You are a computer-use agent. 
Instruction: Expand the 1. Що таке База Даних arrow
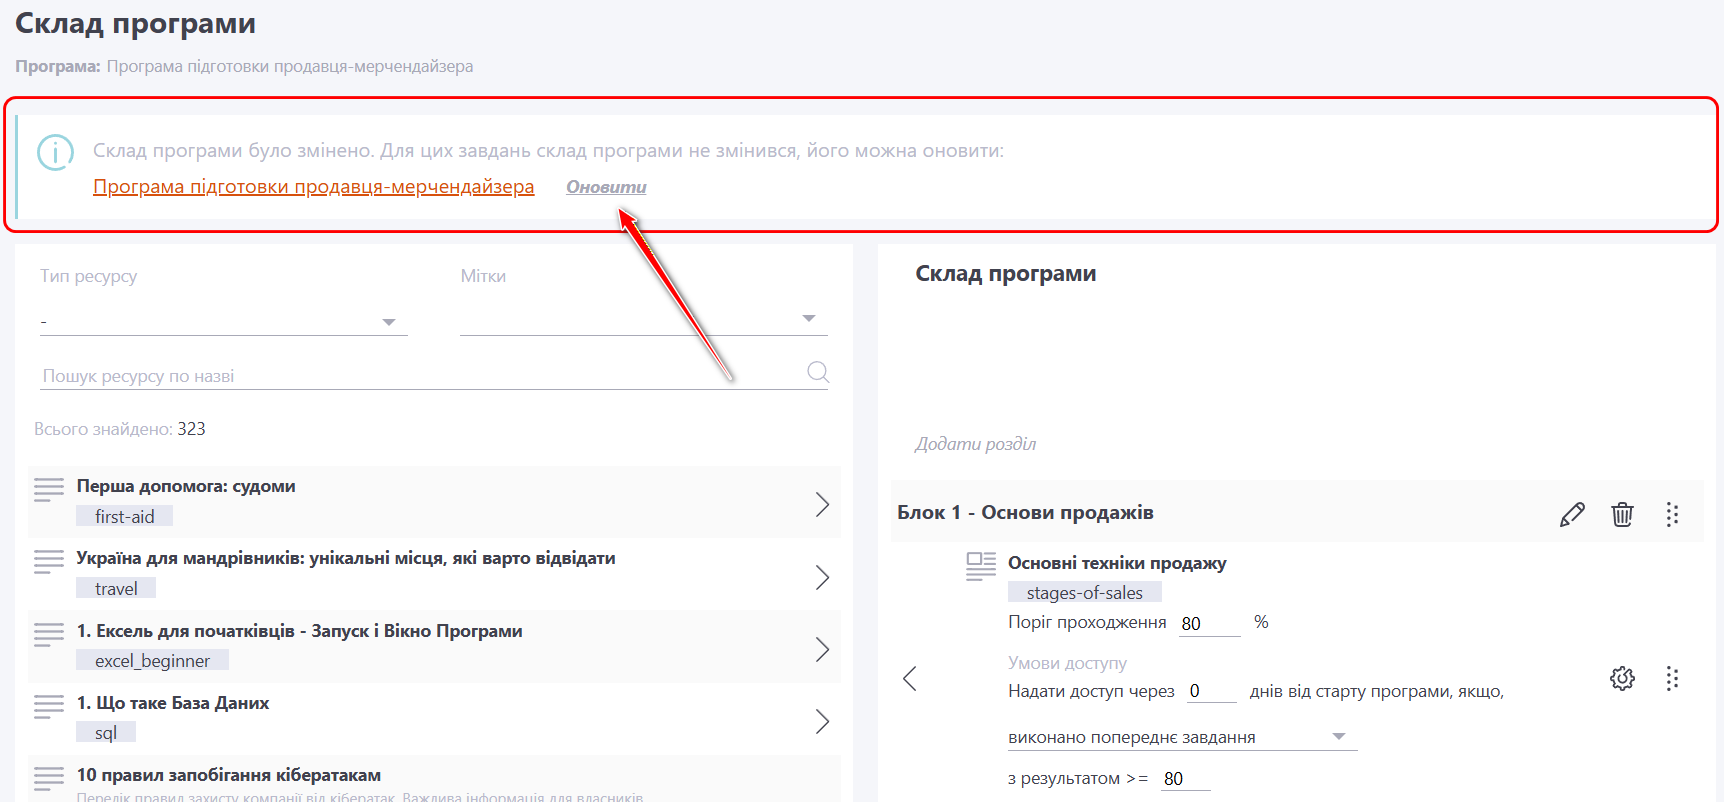coord(822,721)
